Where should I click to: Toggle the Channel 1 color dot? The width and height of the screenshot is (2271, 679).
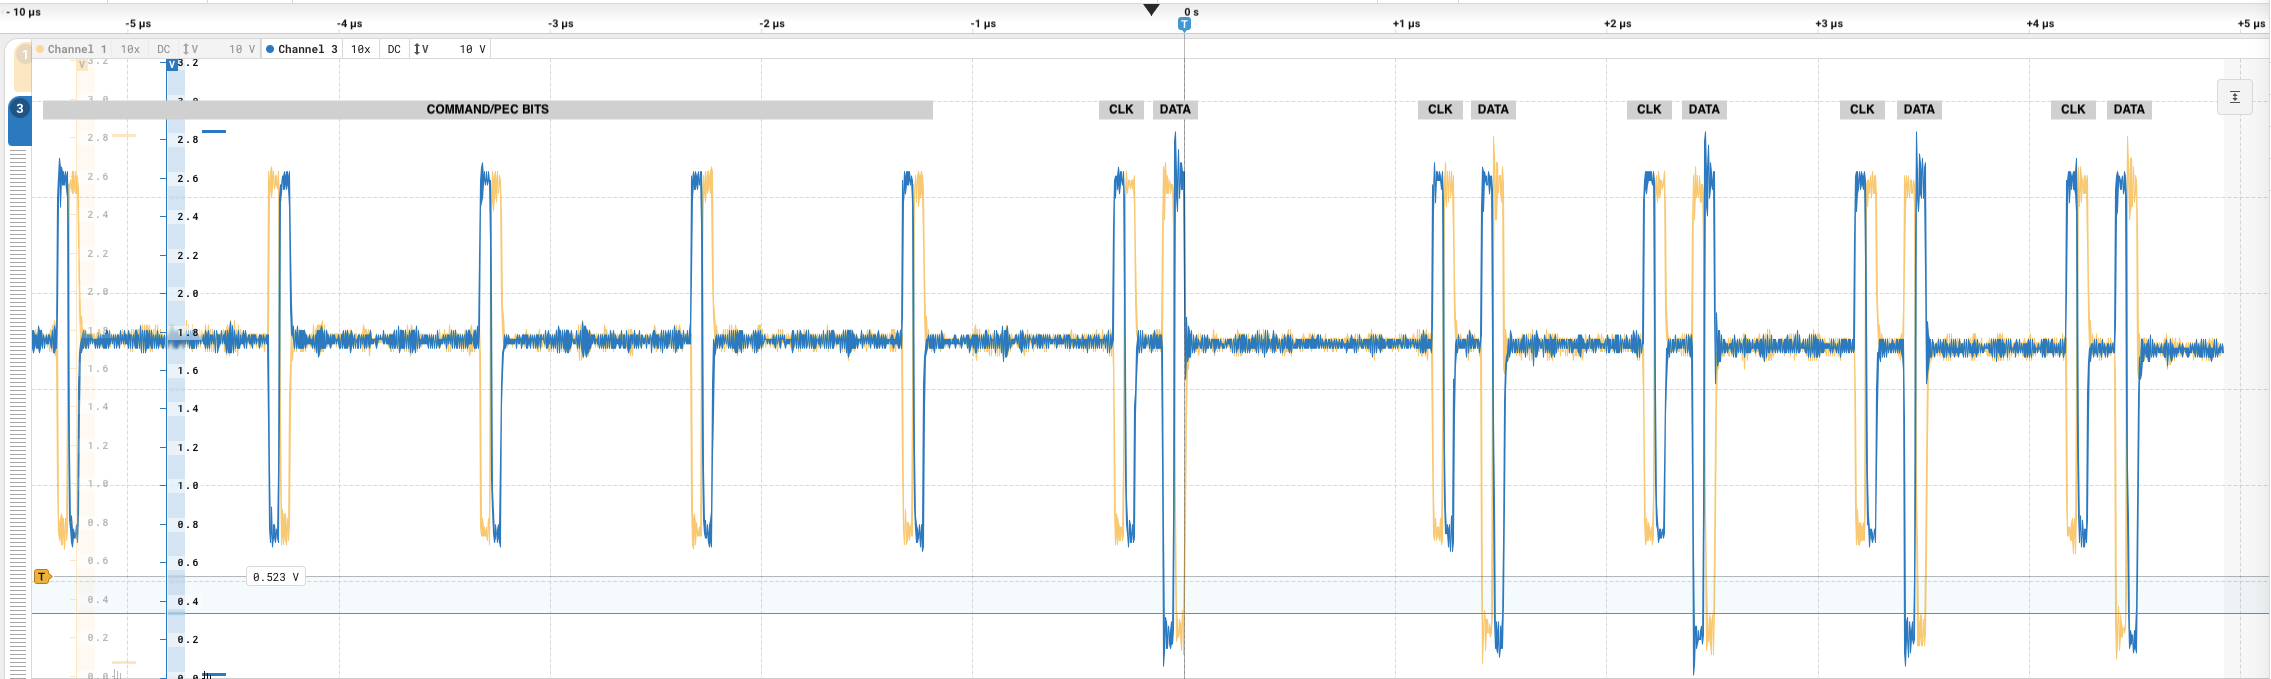[40, 49]
